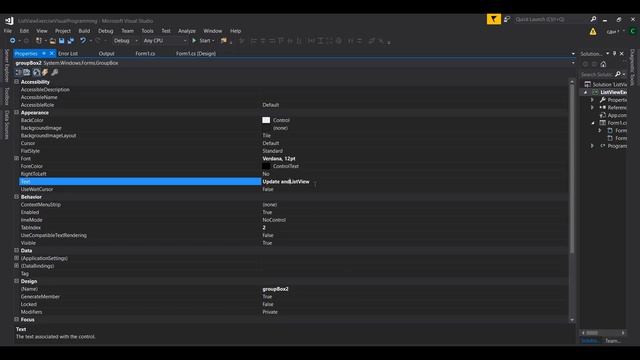Click the Properties page icon in Properties toolbar
Screen dimensions: 640x360
pos(36,72)
